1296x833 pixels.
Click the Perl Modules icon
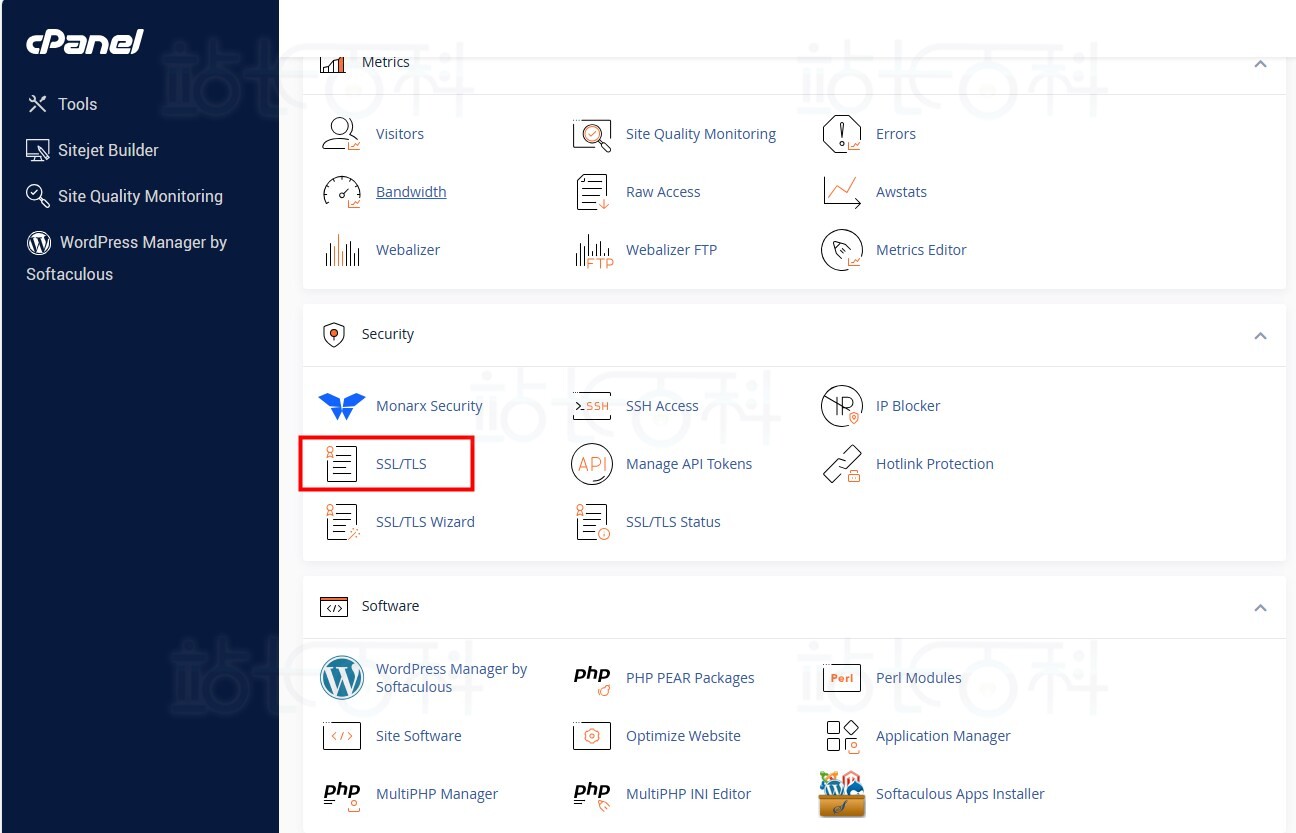841,678
